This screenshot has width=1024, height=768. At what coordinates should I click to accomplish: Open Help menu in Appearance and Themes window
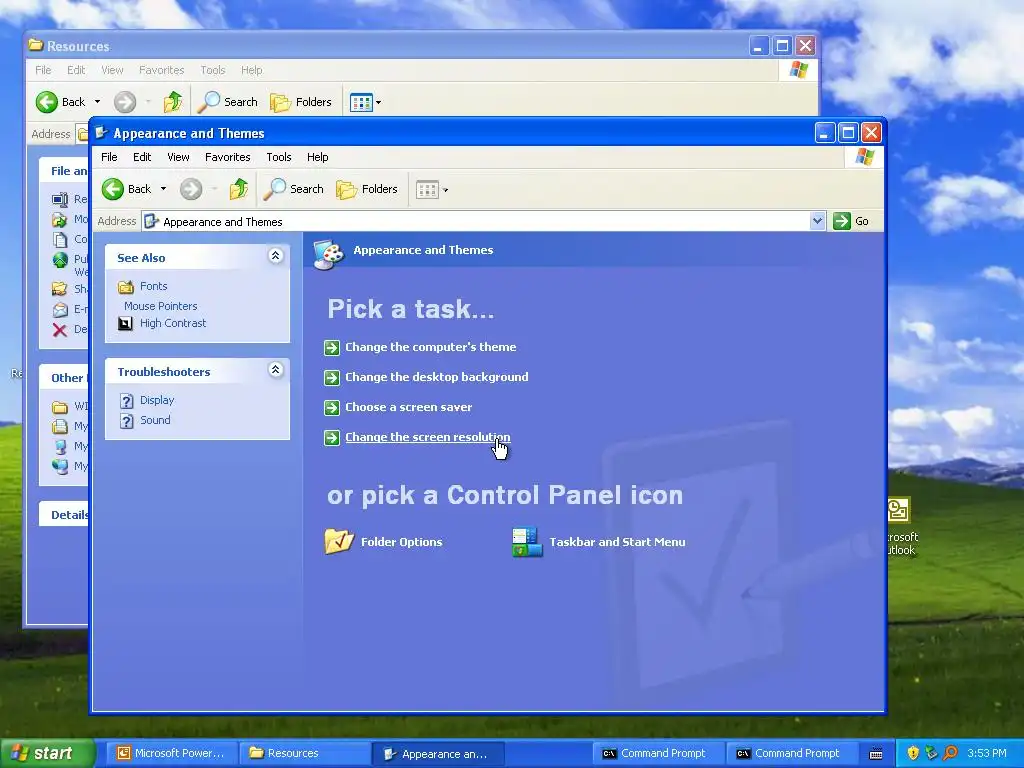[317, 157]
